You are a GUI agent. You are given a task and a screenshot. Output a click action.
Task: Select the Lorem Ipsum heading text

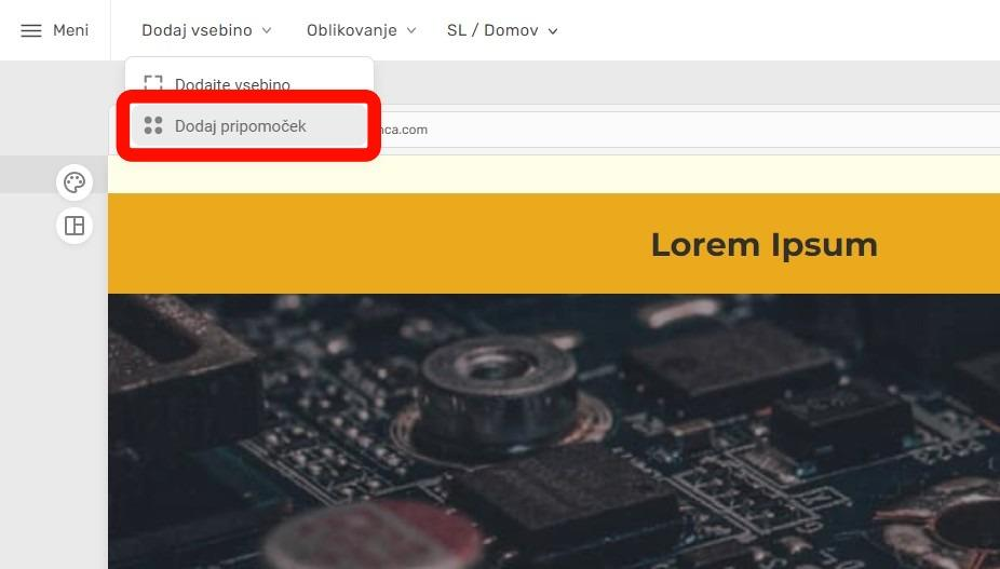pyautogui.click(x=764, y=245)
